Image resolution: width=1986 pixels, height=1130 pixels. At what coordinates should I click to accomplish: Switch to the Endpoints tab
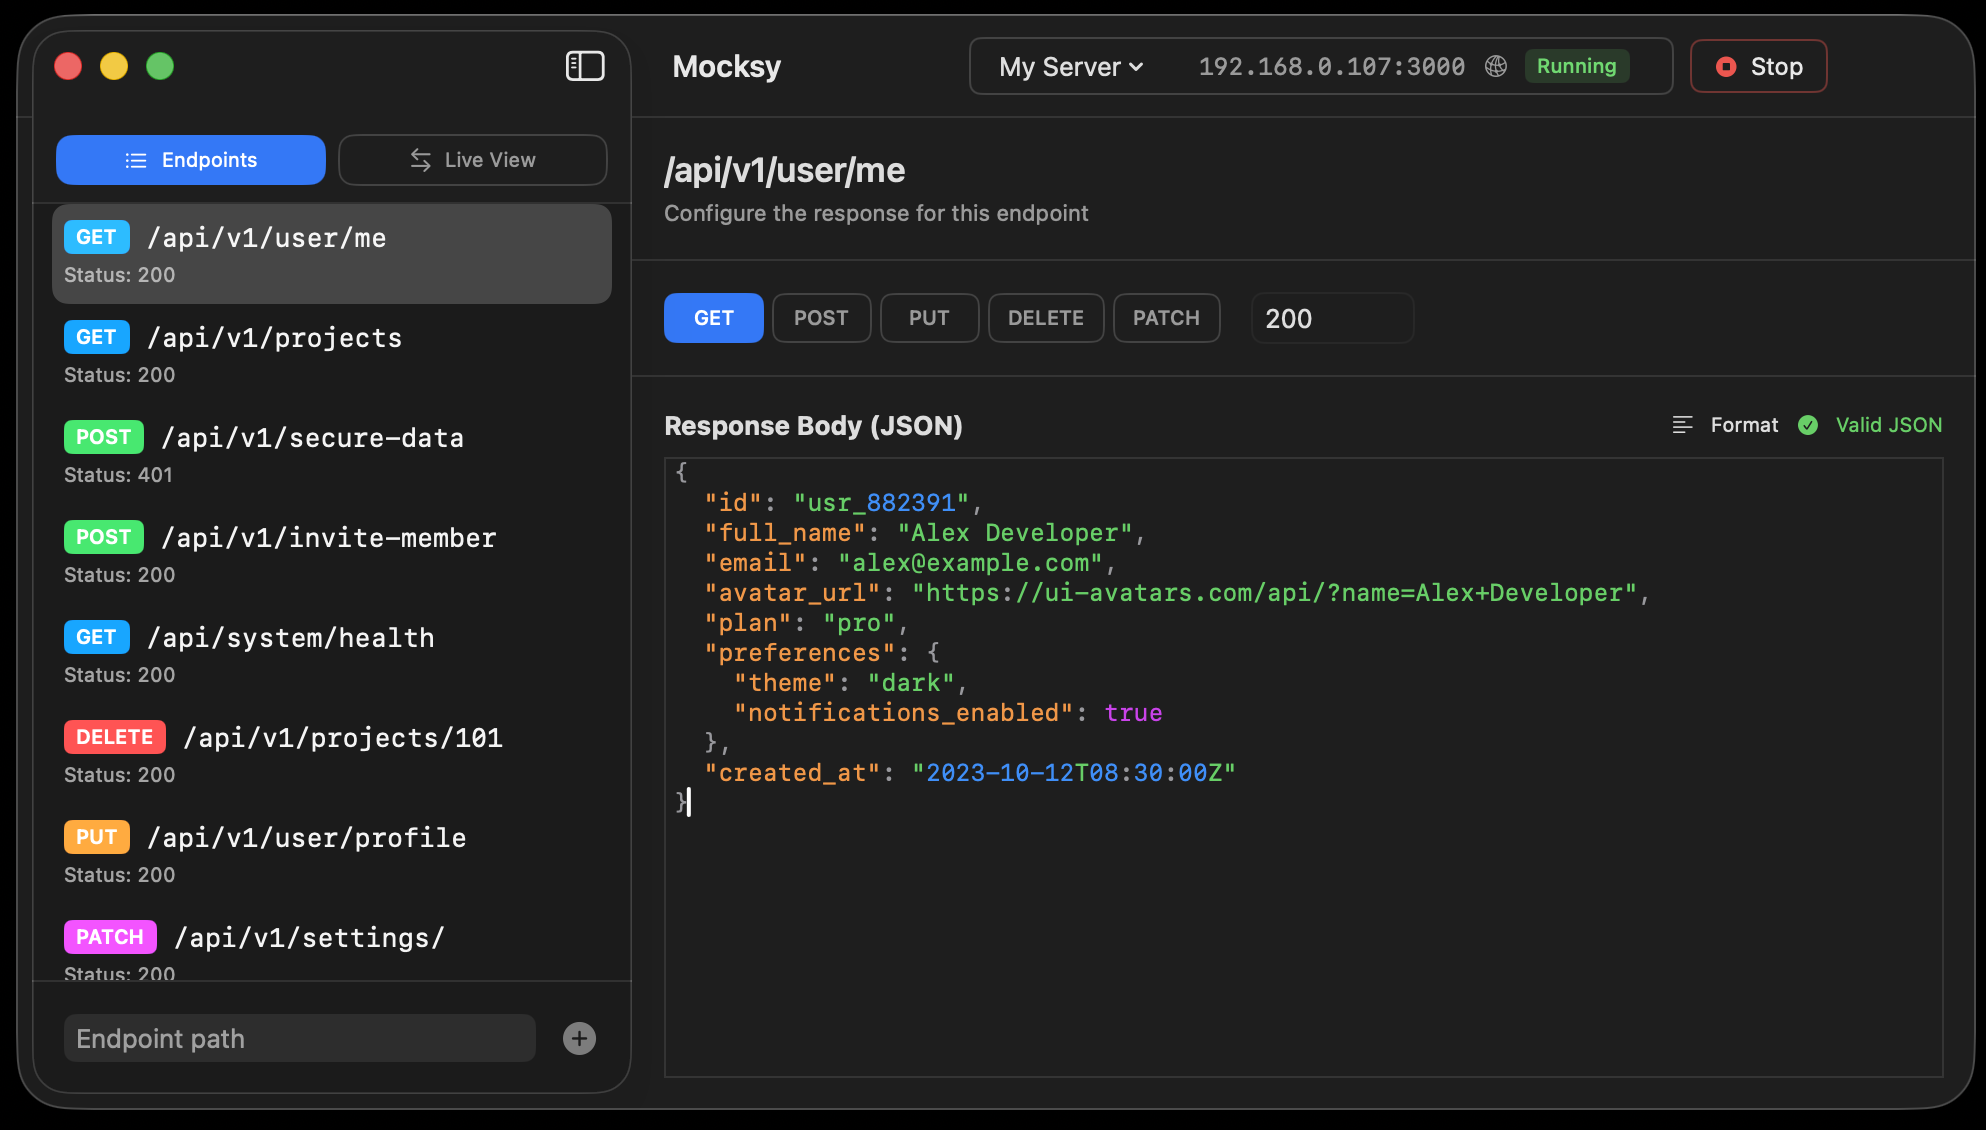(x=190, y=159)
